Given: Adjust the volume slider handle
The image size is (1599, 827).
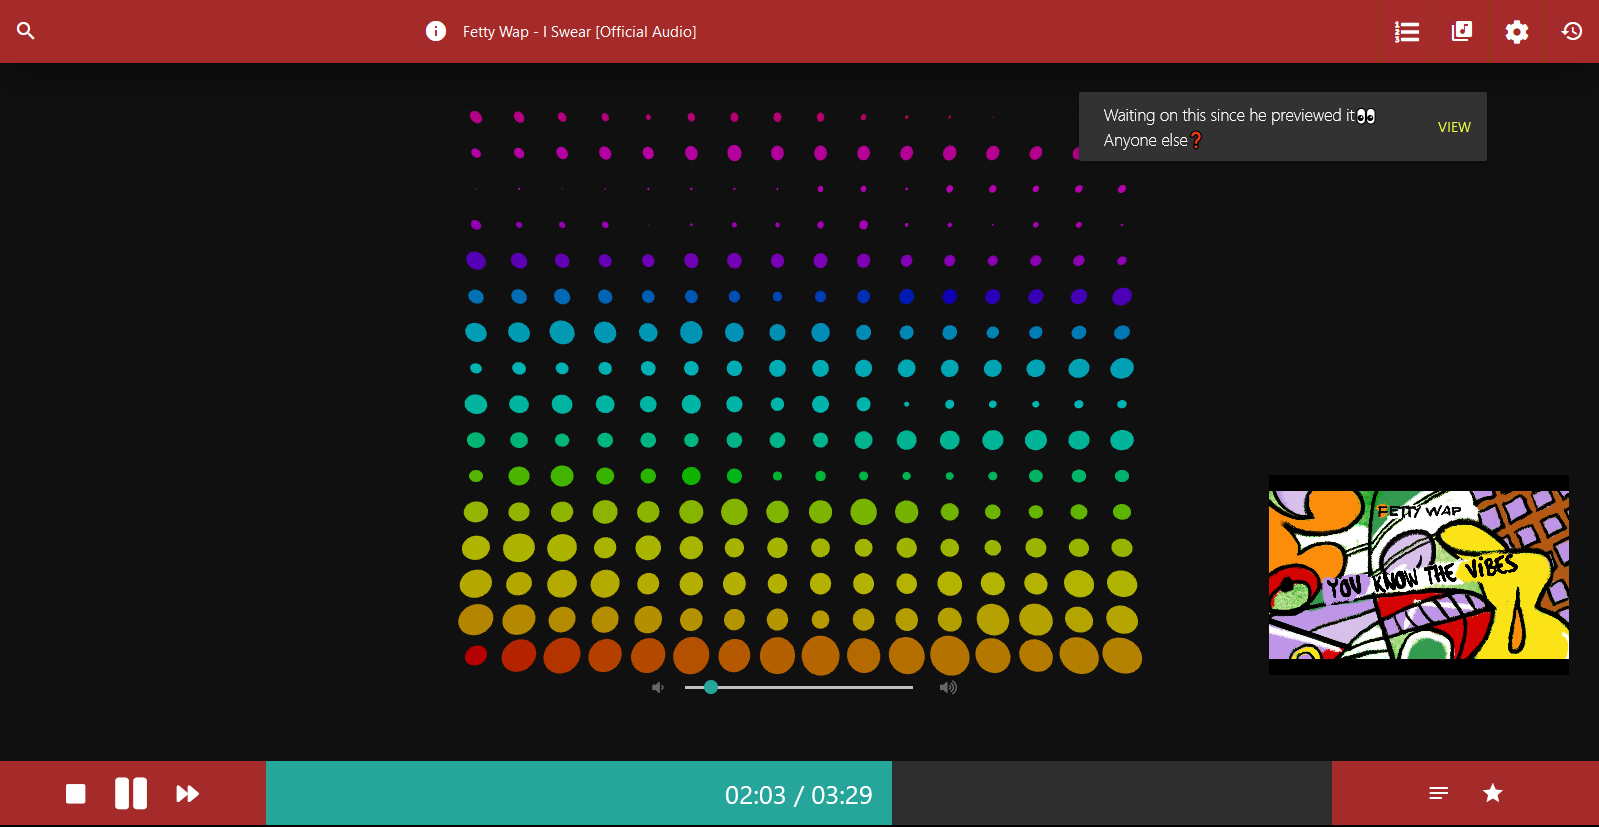Looking at the screenshot, I should [x=711, y=687].
